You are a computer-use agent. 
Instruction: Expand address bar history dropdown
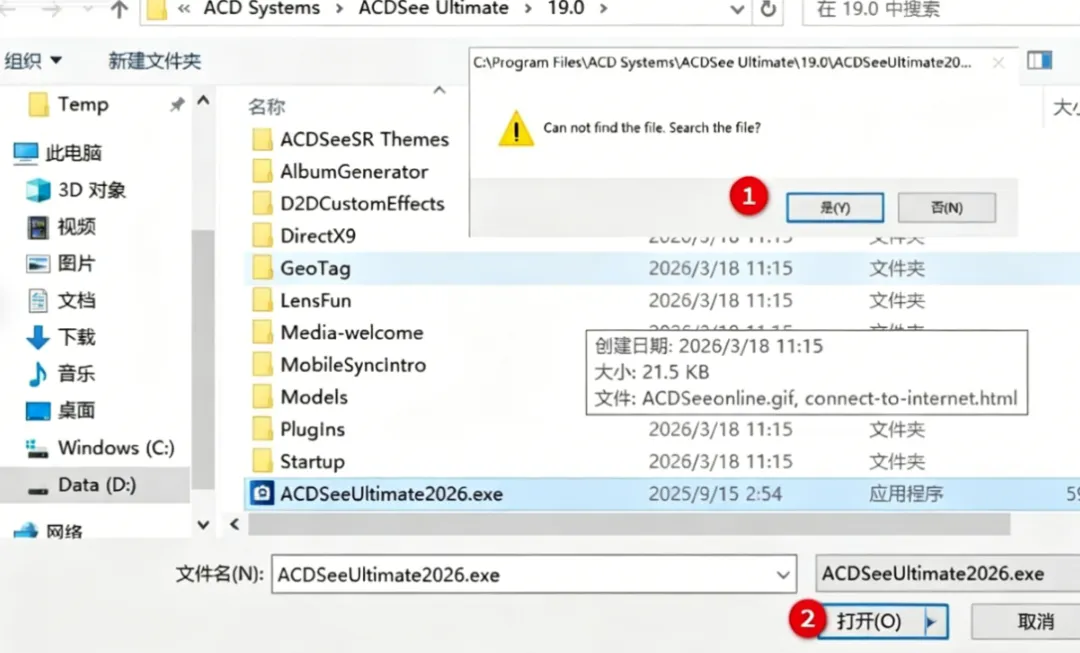point(736,10)
